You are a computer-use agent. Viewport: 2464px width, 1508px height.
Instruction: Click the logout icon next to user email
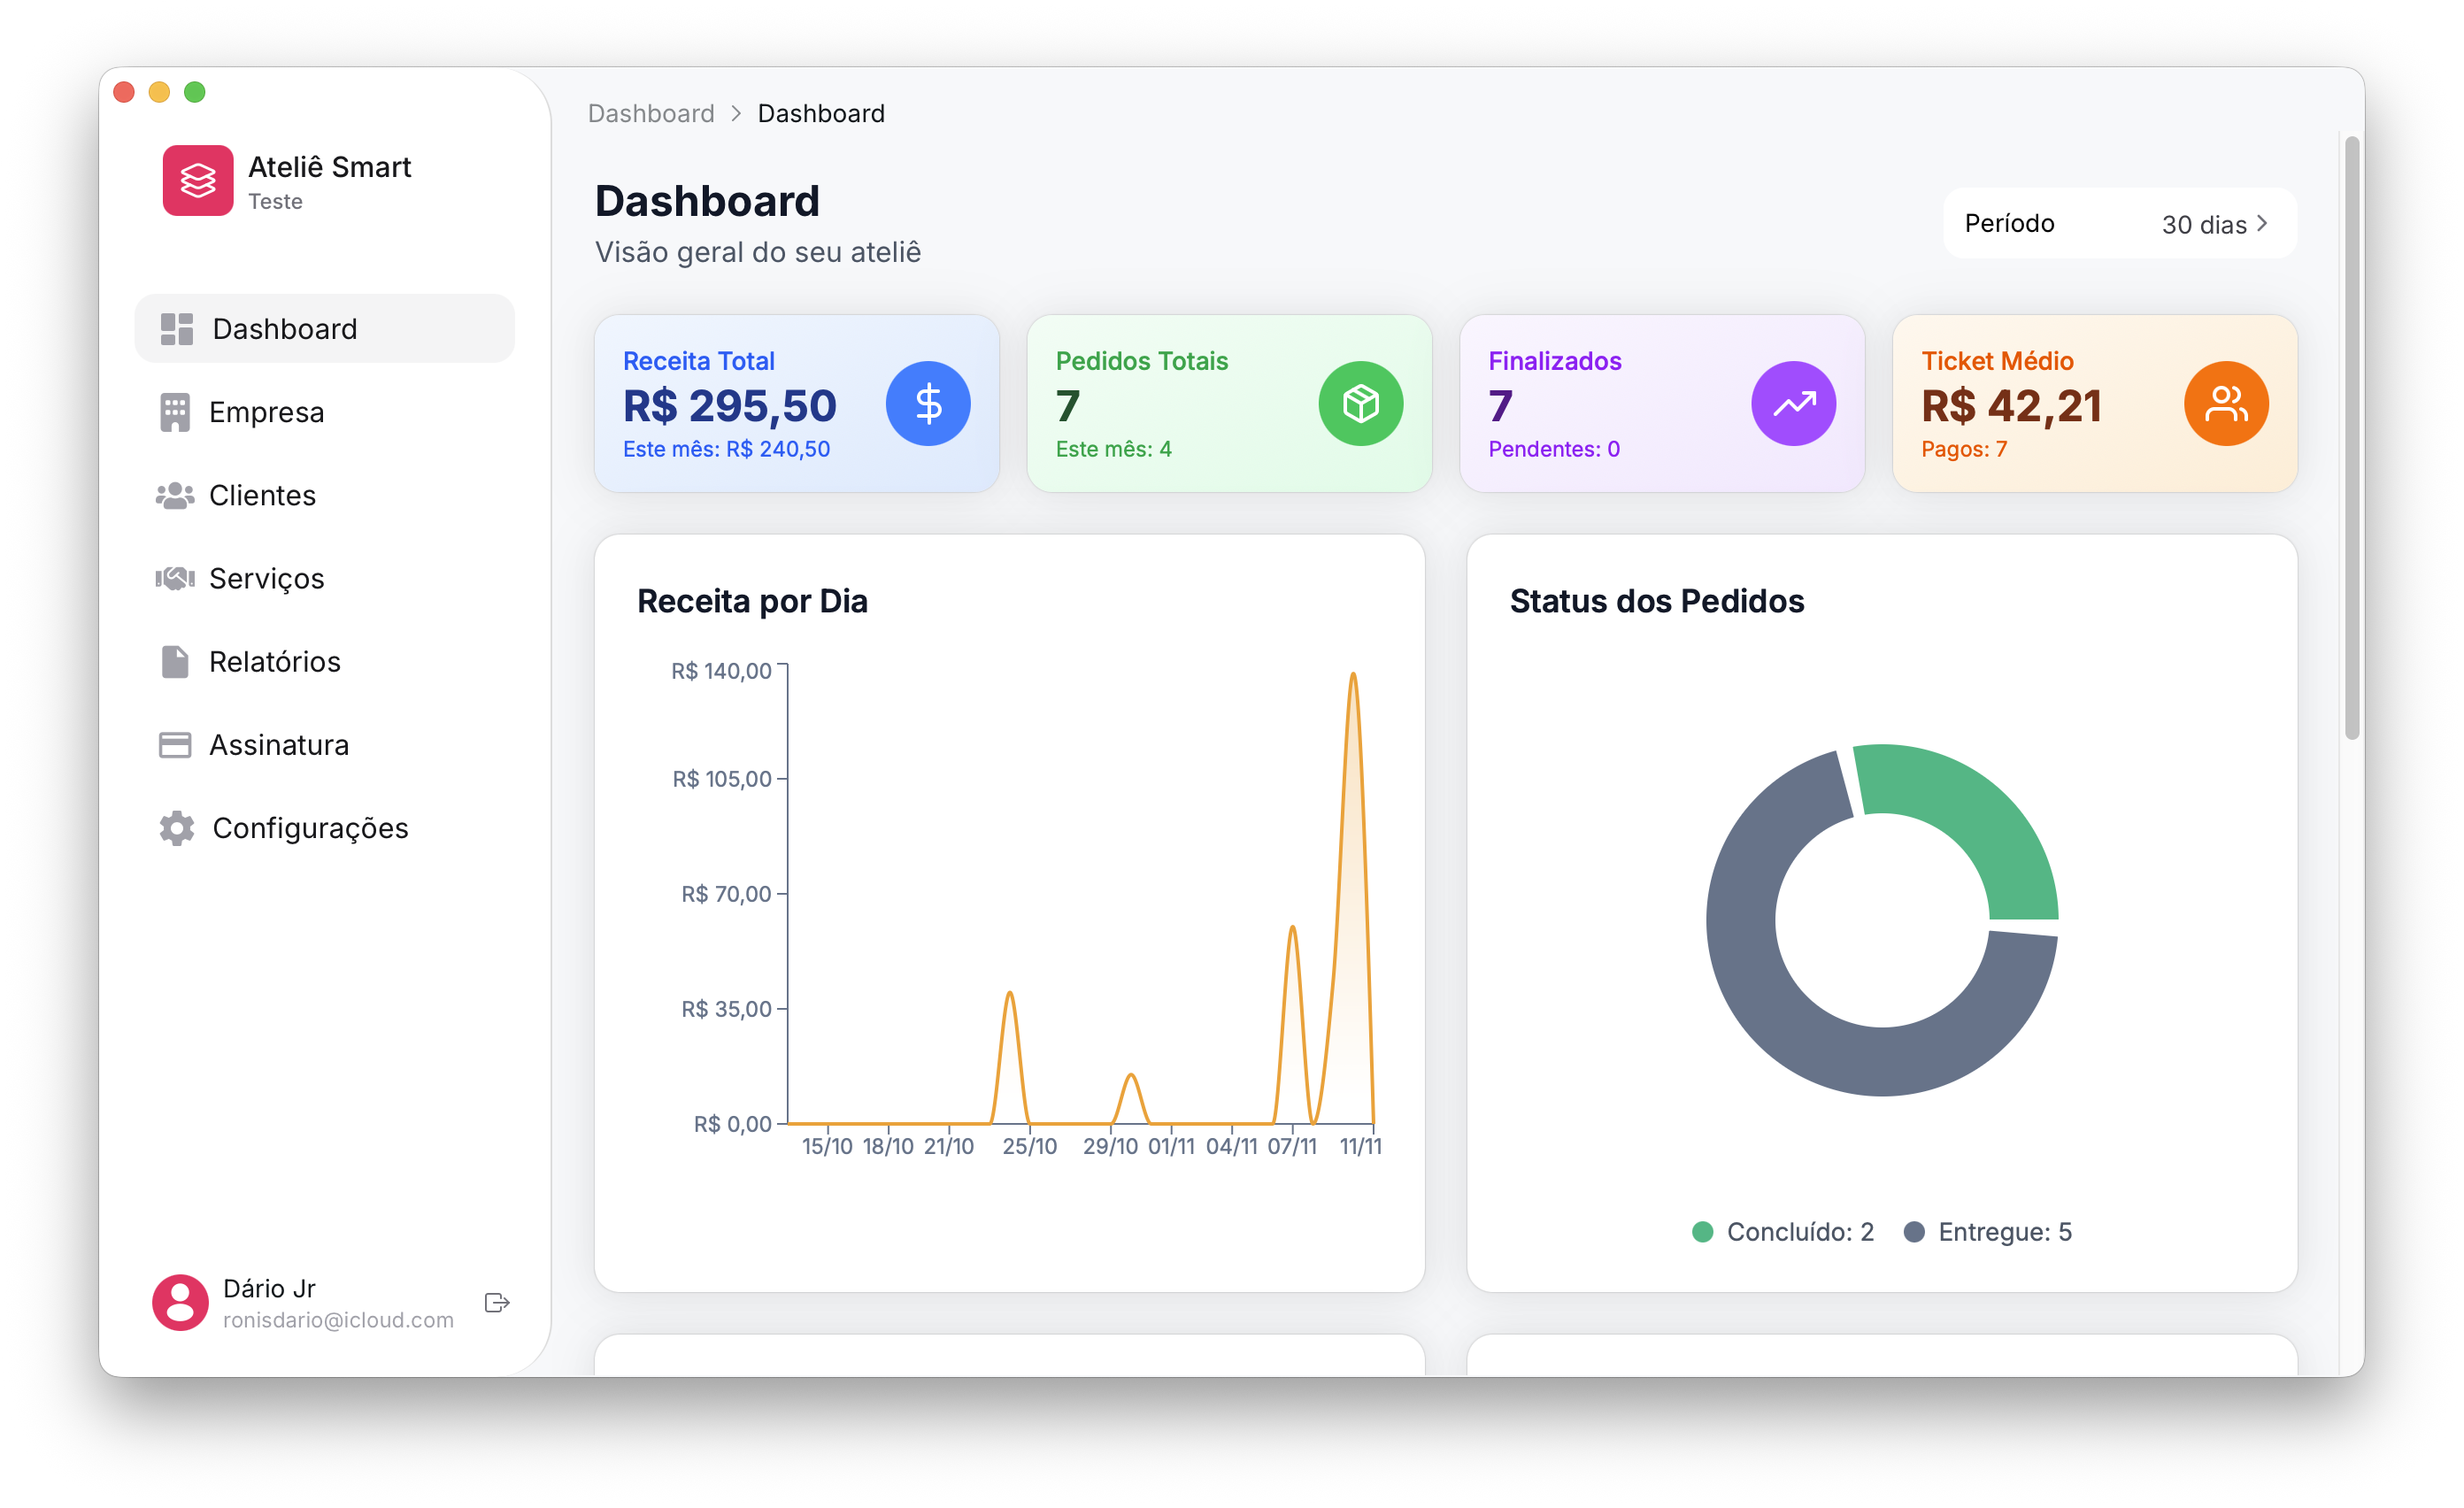click(497, 1302)
